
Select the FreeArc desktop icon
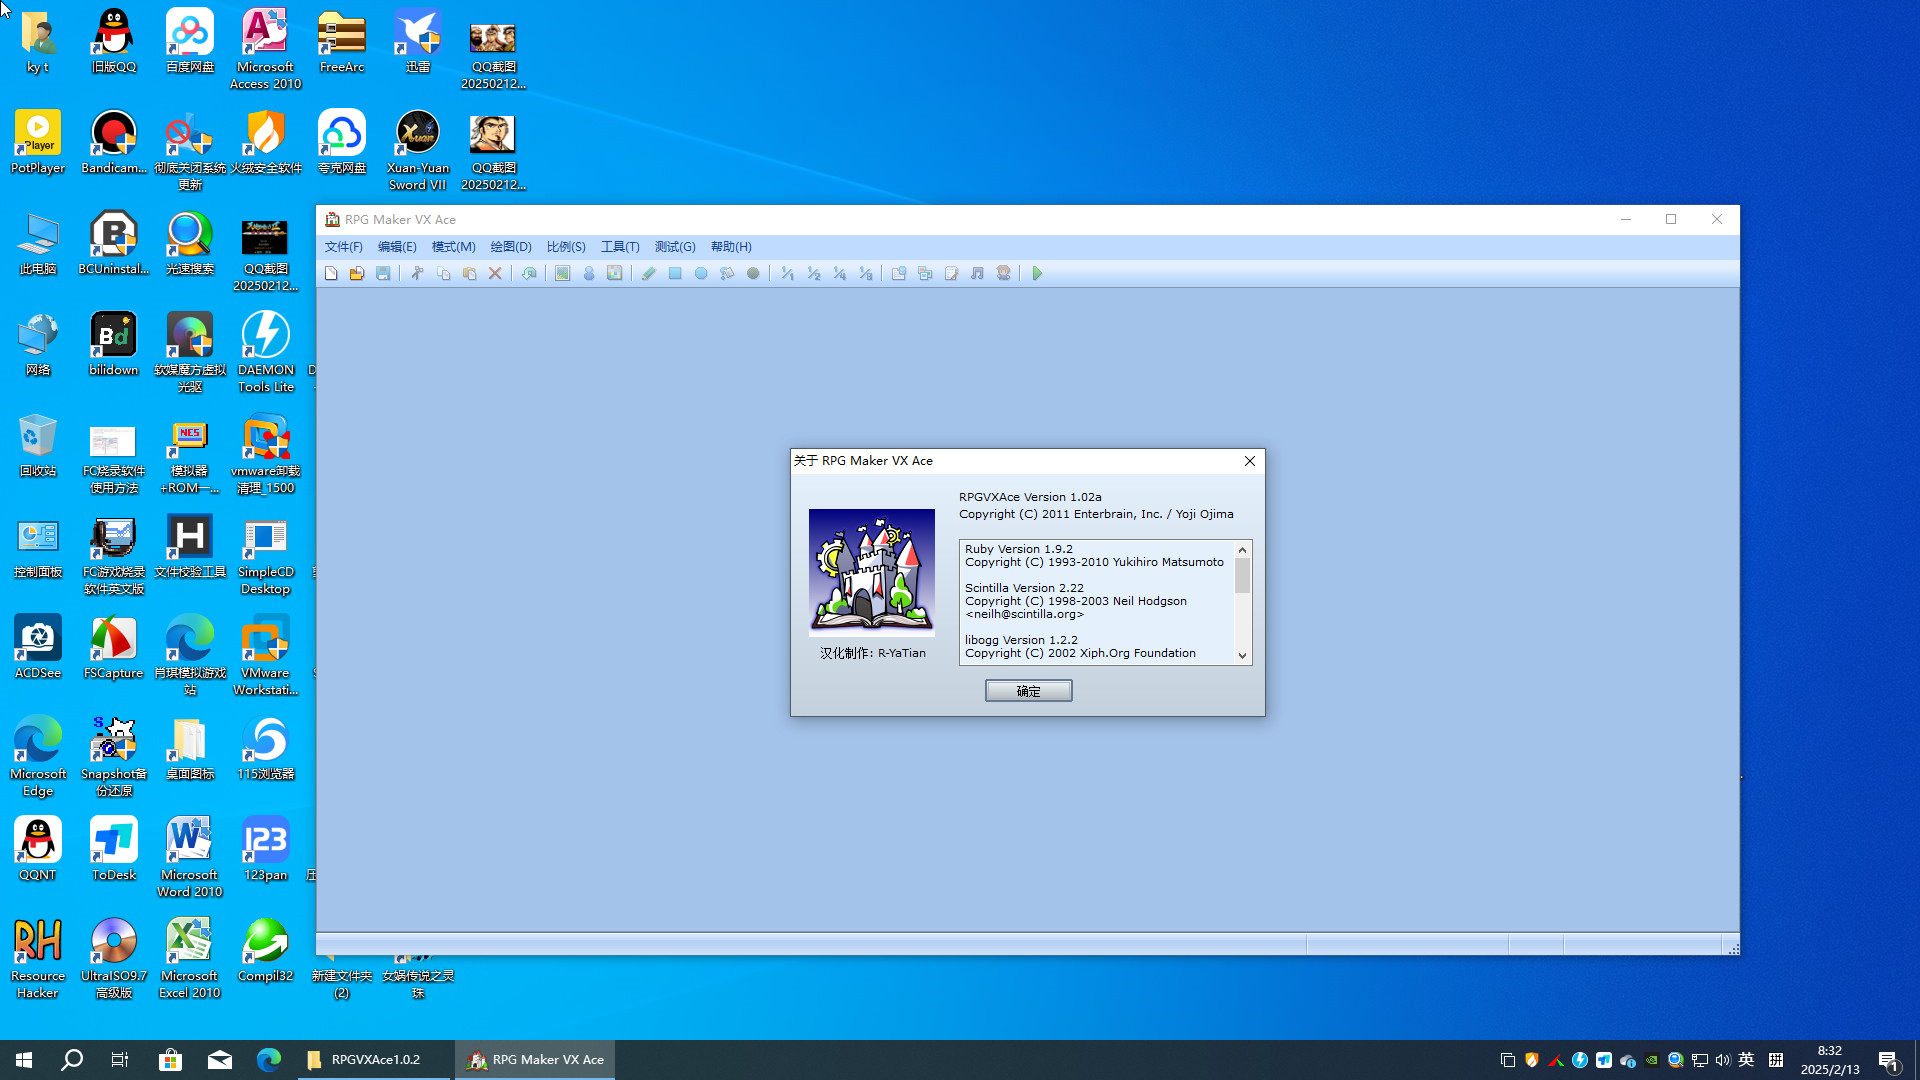342,41
